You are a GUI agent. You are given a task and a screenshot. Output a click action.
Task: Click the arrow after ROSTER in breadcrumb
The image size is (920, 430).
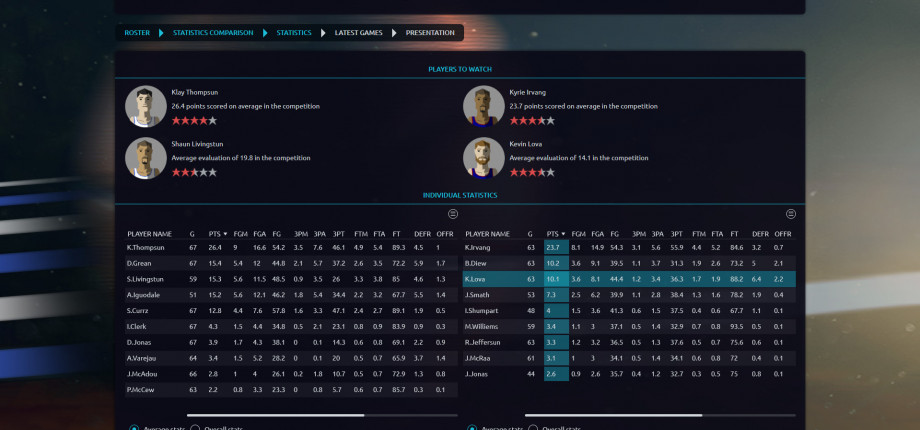coord(161,33)
